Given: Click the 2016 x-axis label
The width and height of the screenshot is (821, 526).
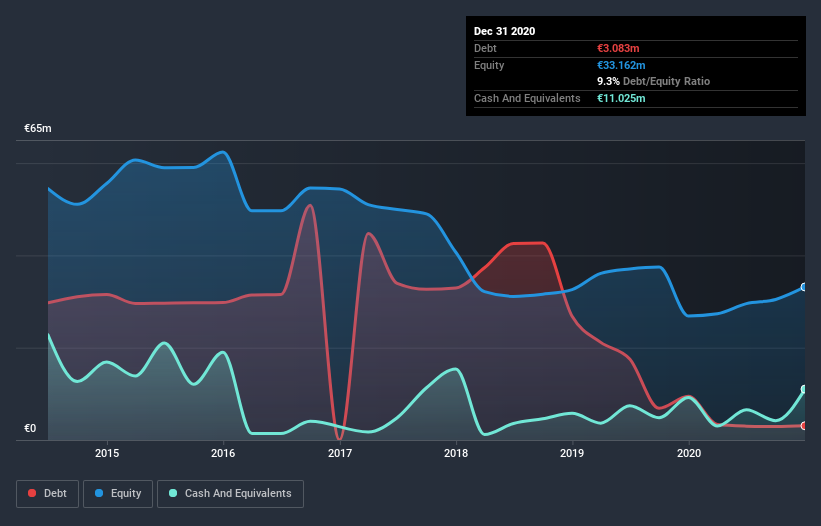Looking at the screenshot, I should pos(223,453).
